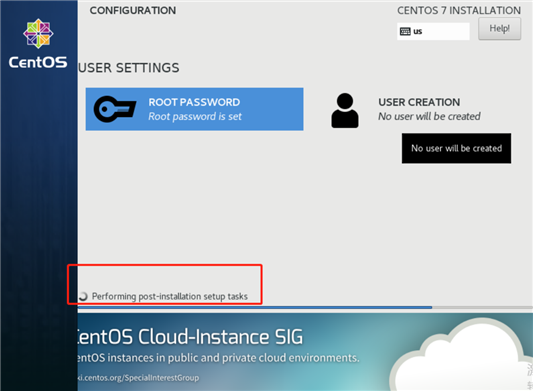Click the CONFIGURATION title text

(133, 11)
